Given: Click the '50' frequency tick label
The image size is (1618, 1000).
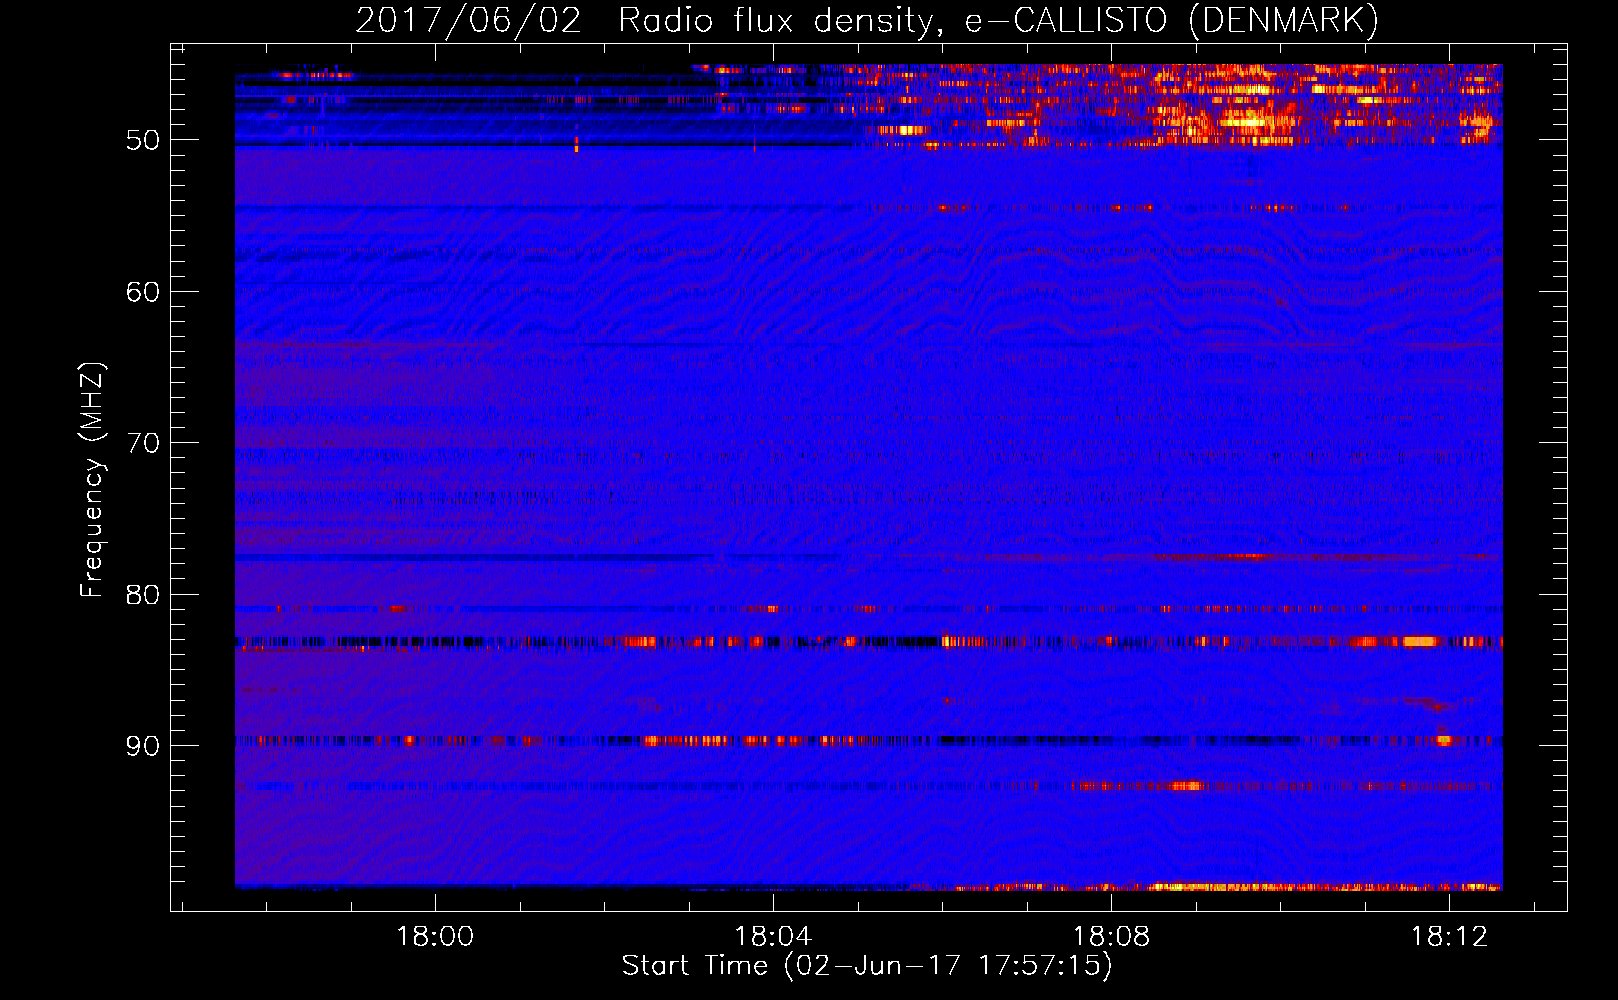Looking at the screenshot, I should (143, 140).
